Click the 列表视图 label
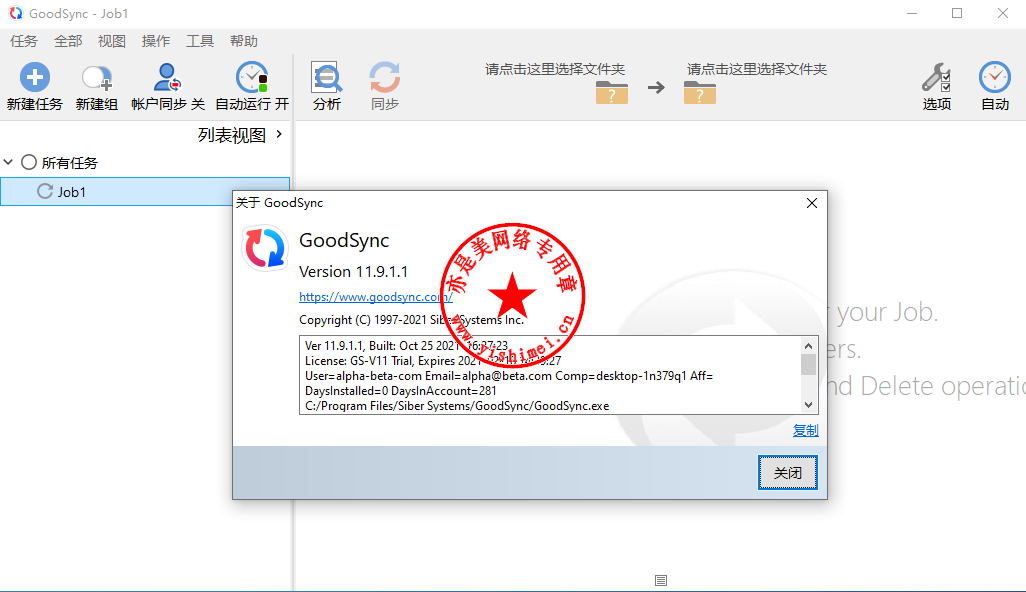The image size is (1026, 592). (232, 135)
